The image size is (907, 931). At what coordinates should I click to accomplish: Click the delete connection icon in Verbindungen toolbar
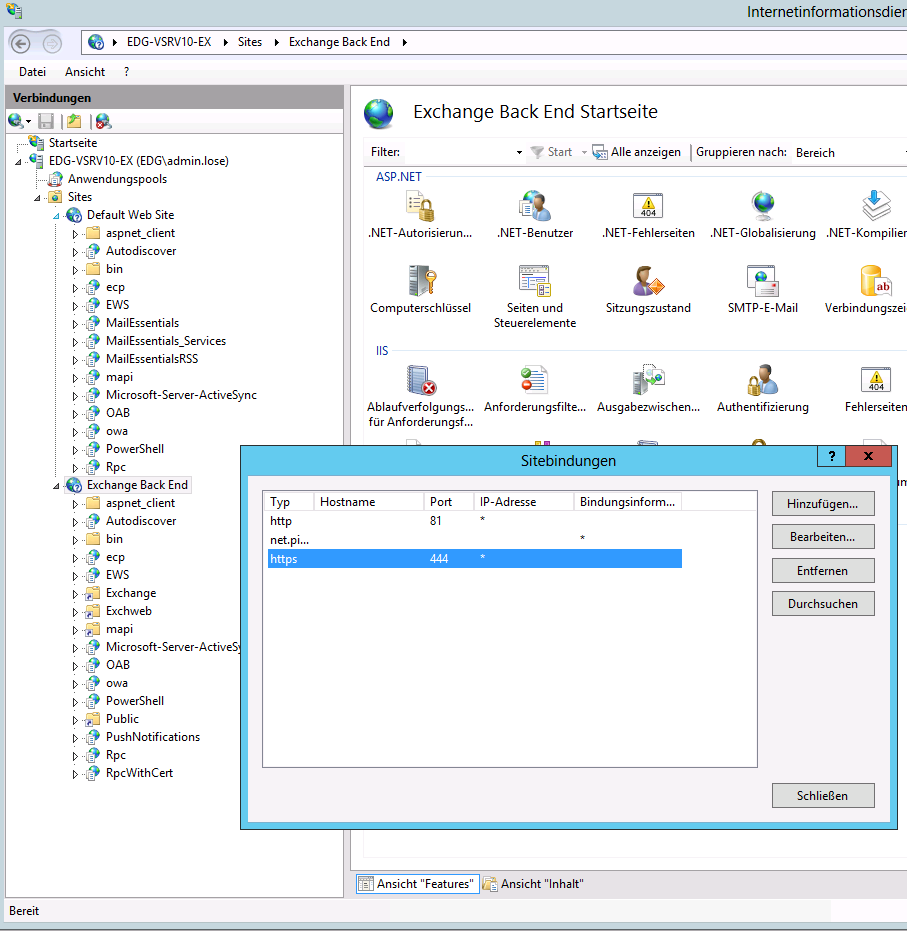103,121
